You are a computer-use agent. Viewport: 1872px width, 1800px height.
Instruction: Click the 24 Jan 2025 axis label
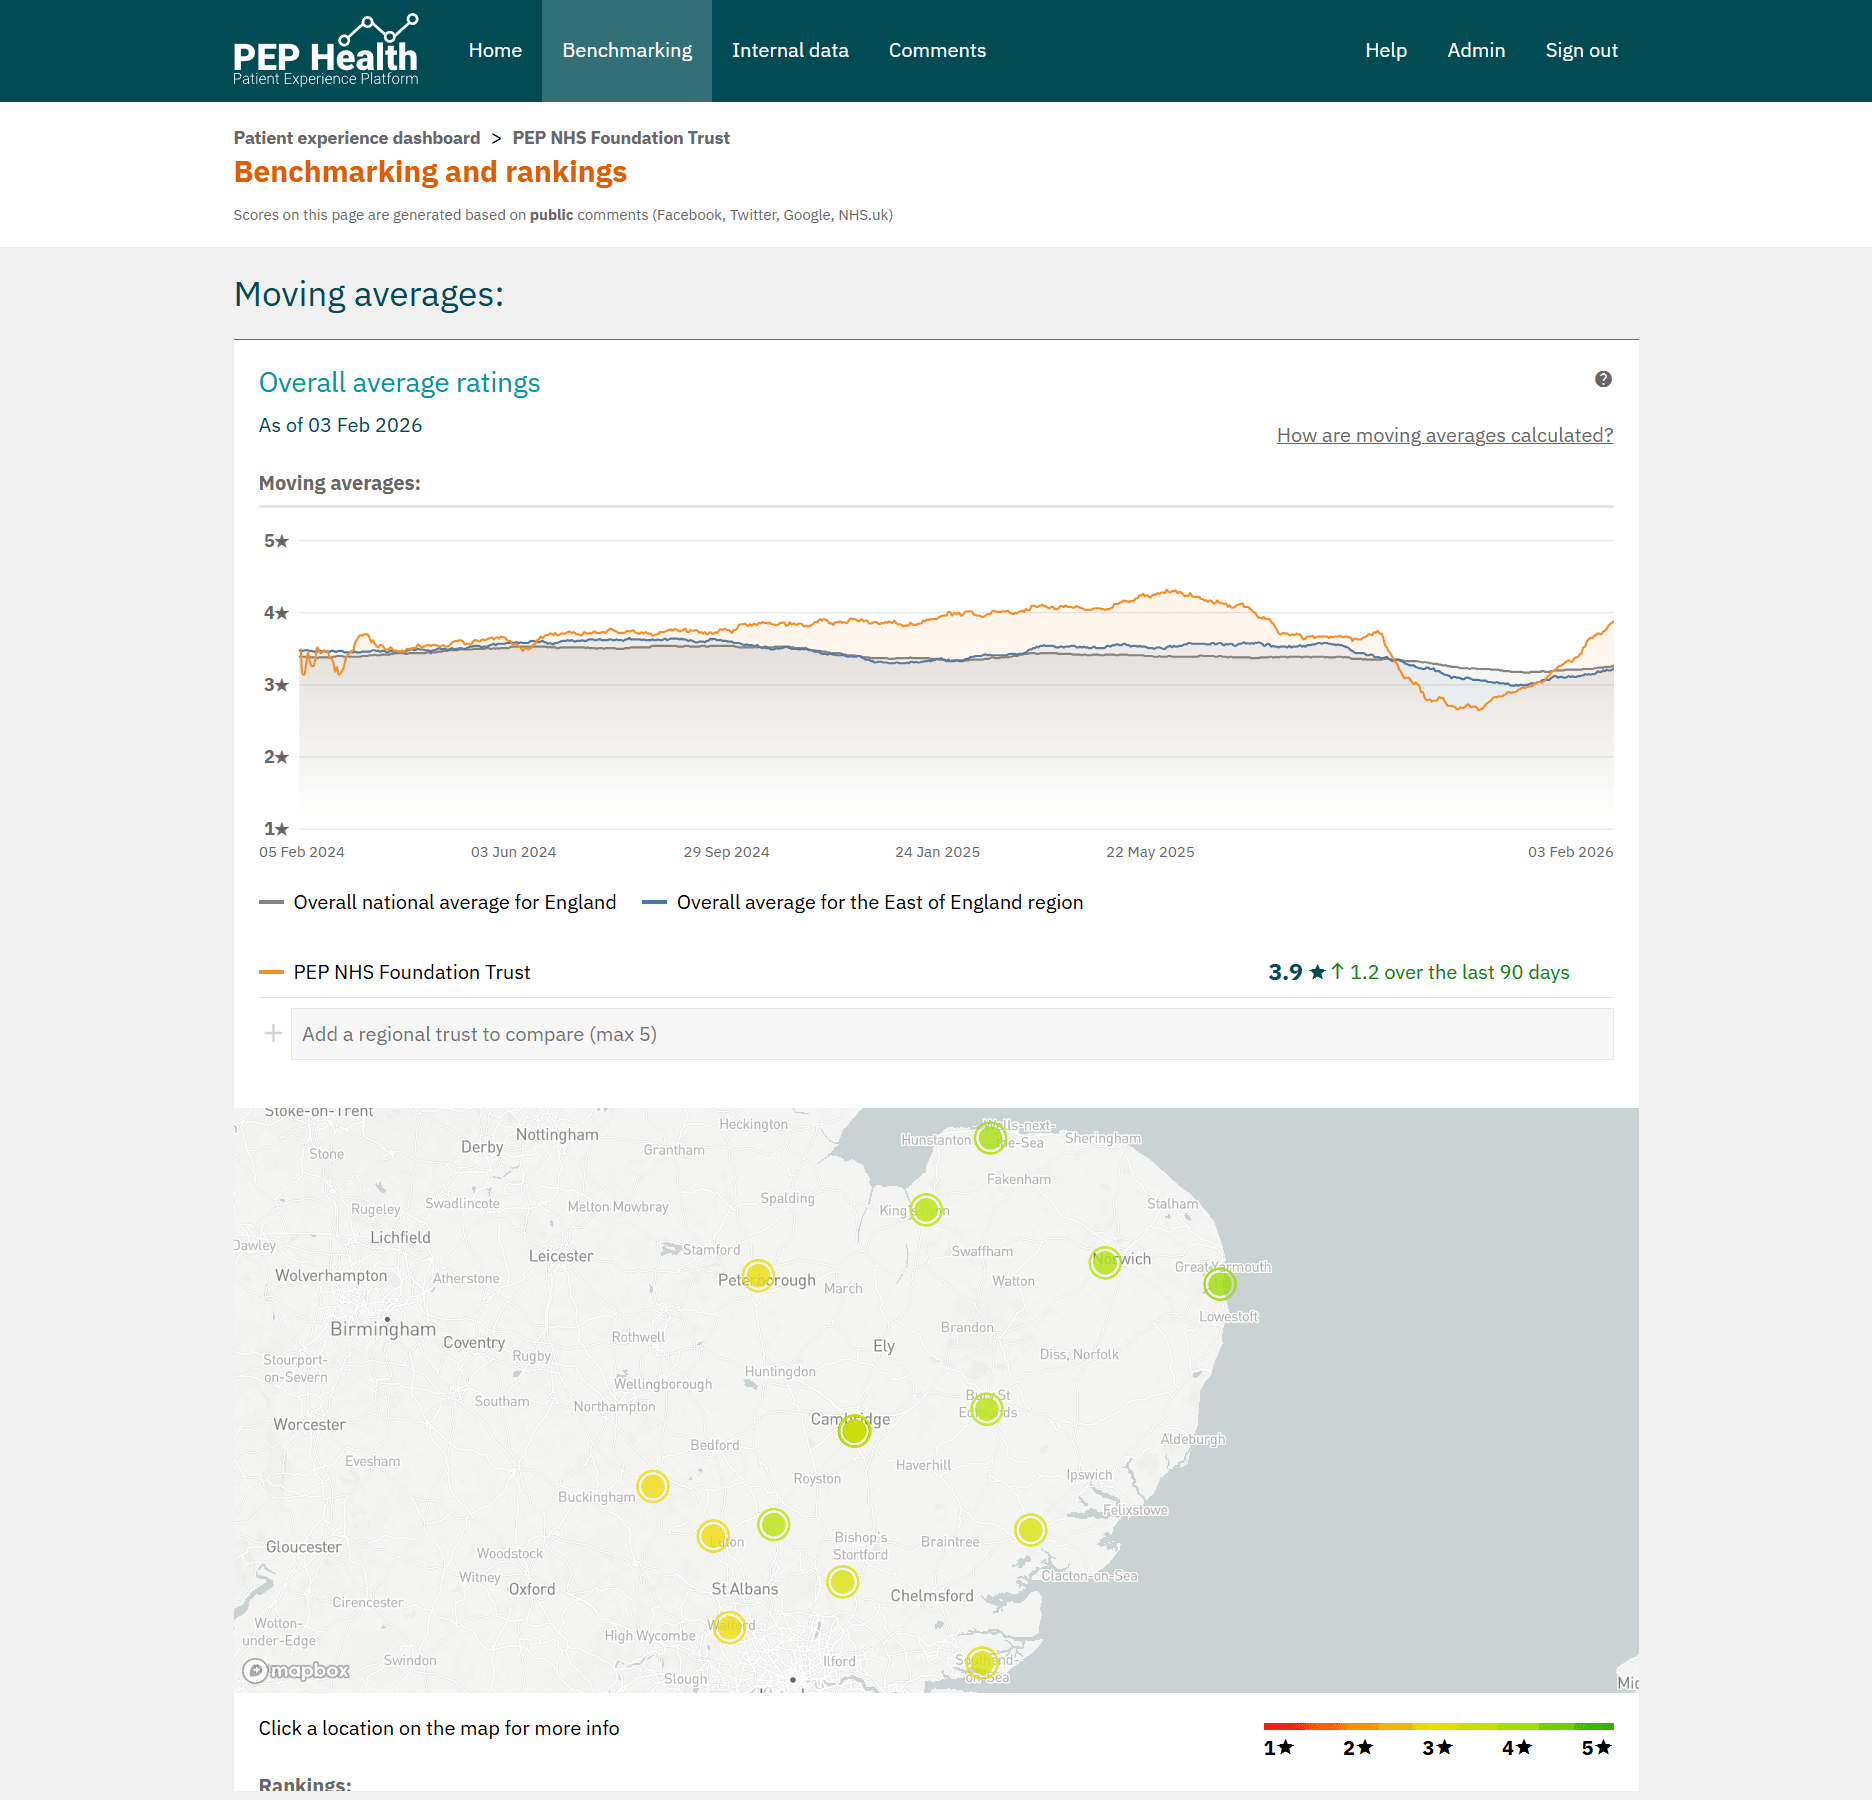click(x=937, y=852)
